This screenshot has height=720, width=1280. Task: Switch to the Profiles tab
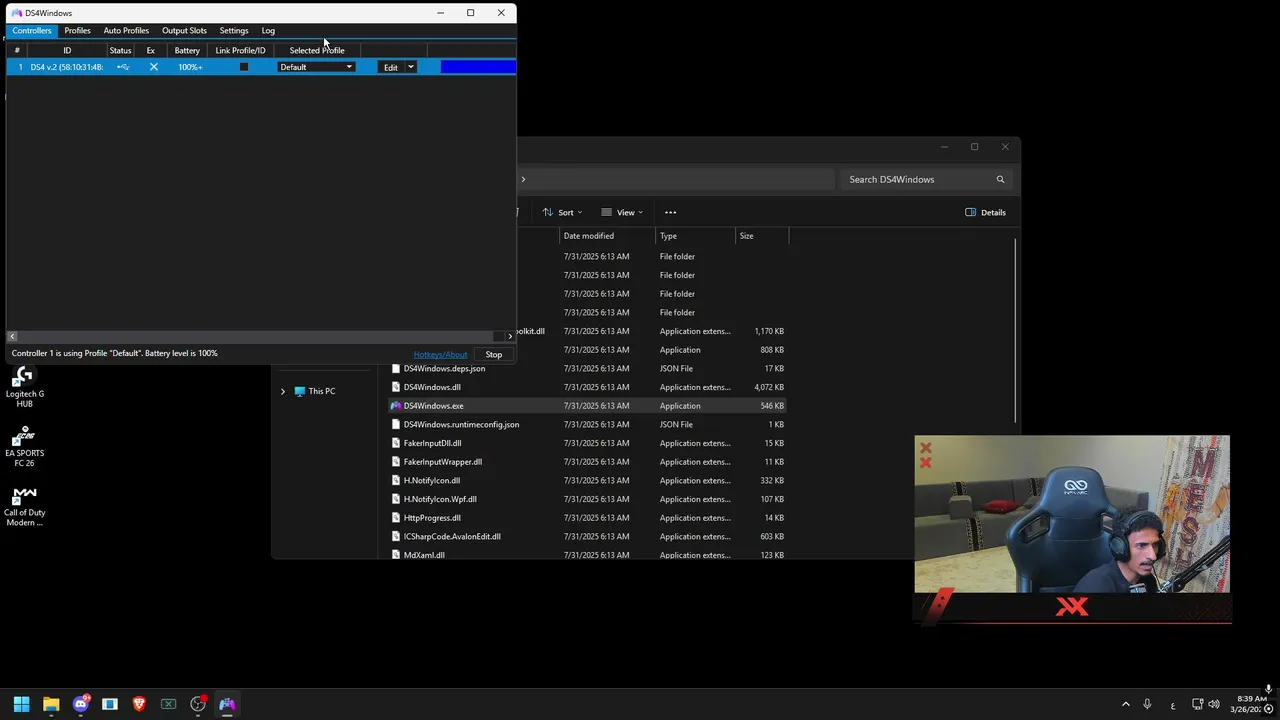77,30
